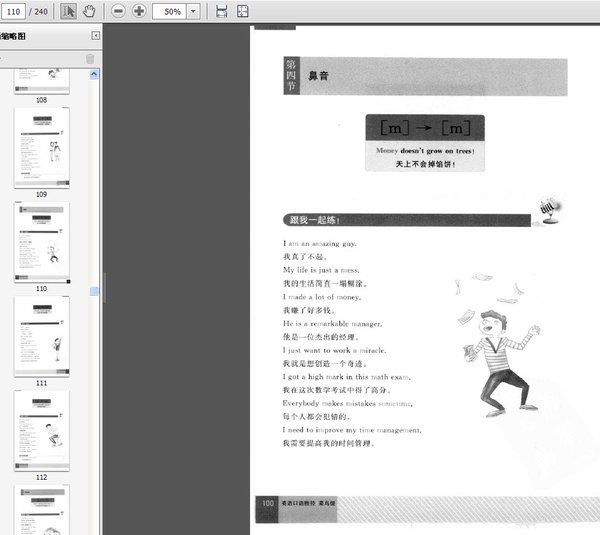Screen dimensions: 600x535
Task: Click the 50% zoom value field
Action: (x=170, y=11)
